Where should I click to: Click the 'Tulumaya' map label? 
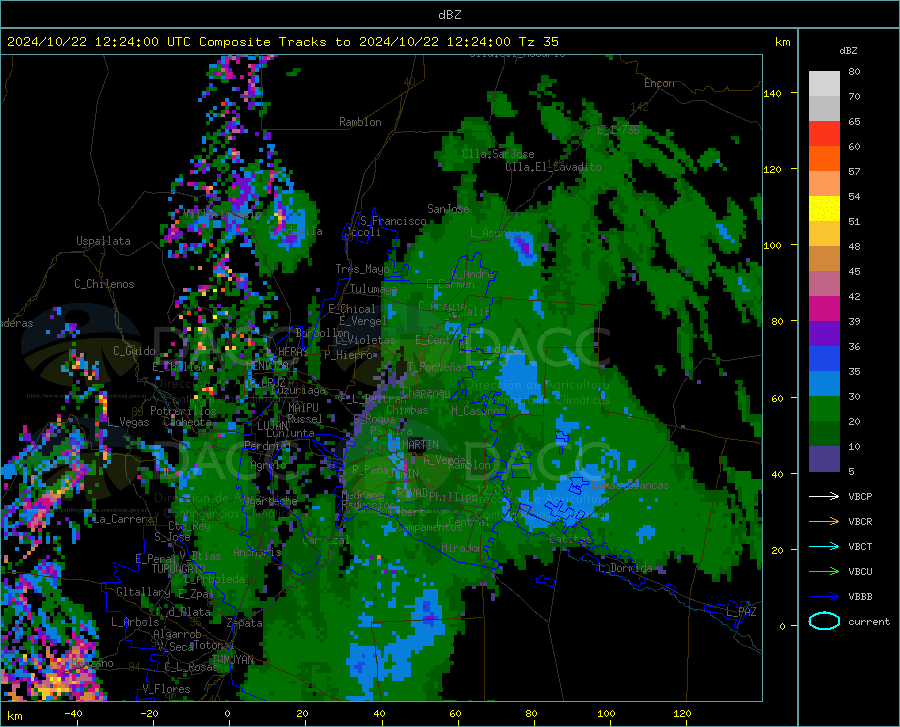click(x=373, y=289)
